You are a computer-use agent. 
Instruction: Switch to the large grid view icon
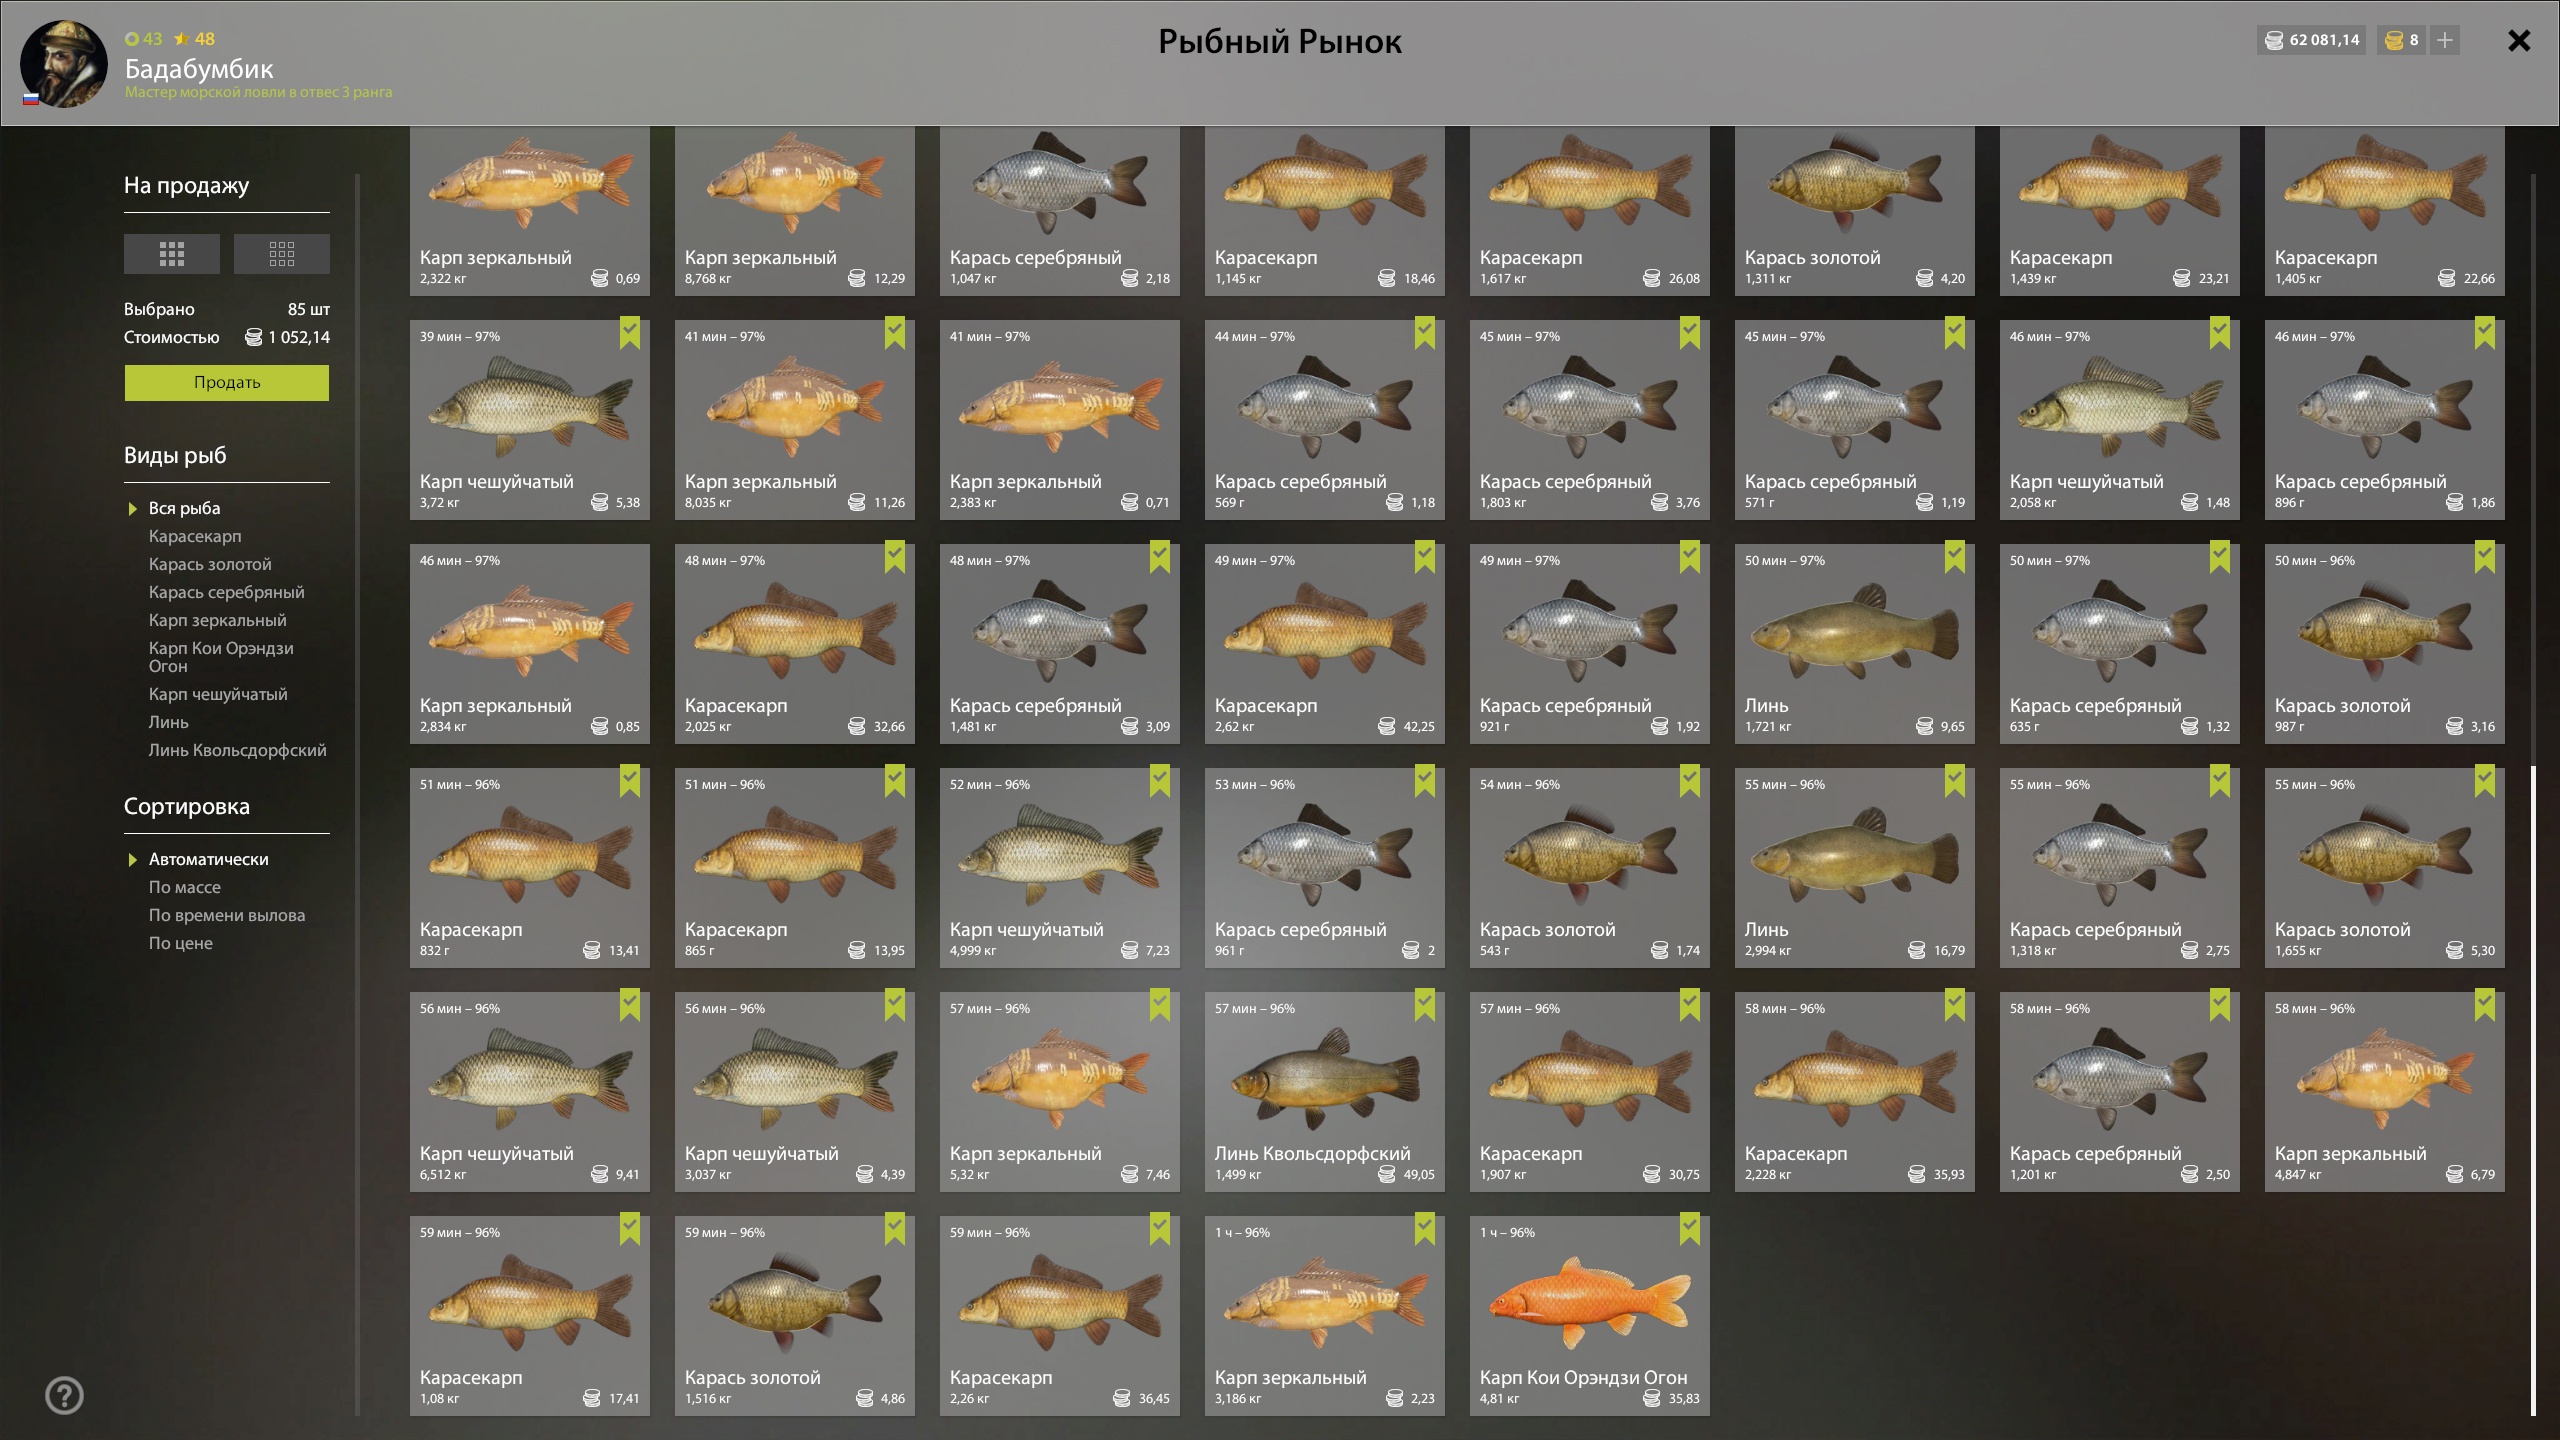[x=172, y=254]
